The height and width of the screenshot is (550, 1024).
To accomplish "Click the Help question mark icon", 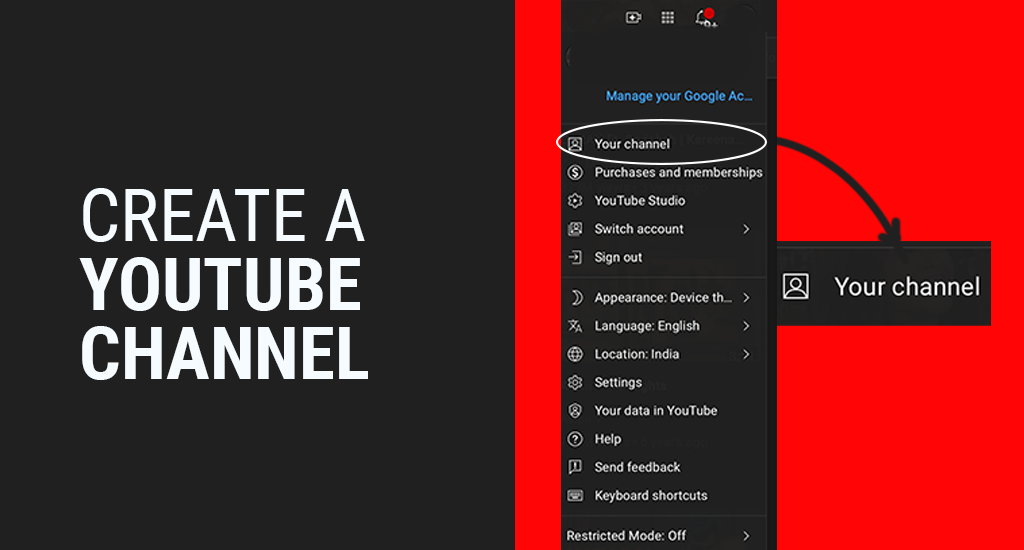I will [575, 439].
